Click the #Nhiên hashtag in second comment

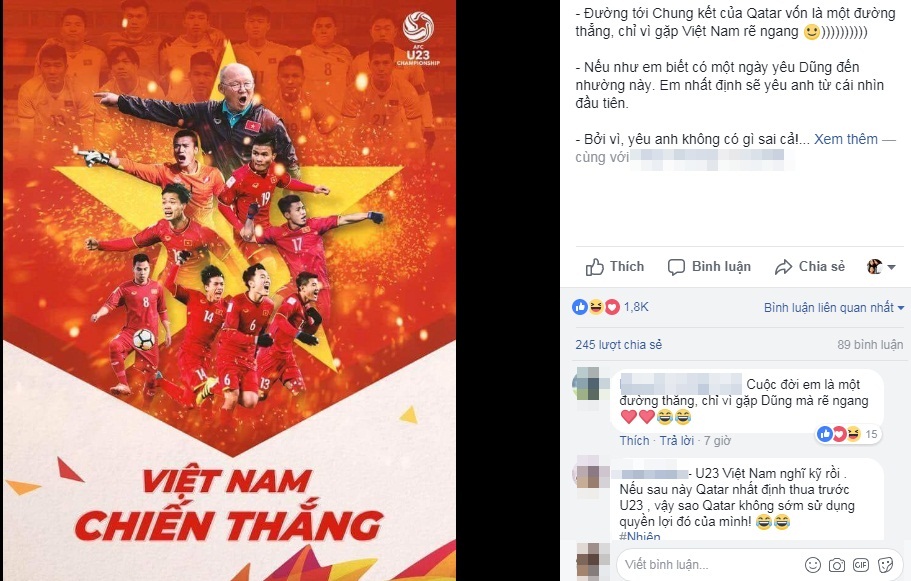tap(640, 536)
